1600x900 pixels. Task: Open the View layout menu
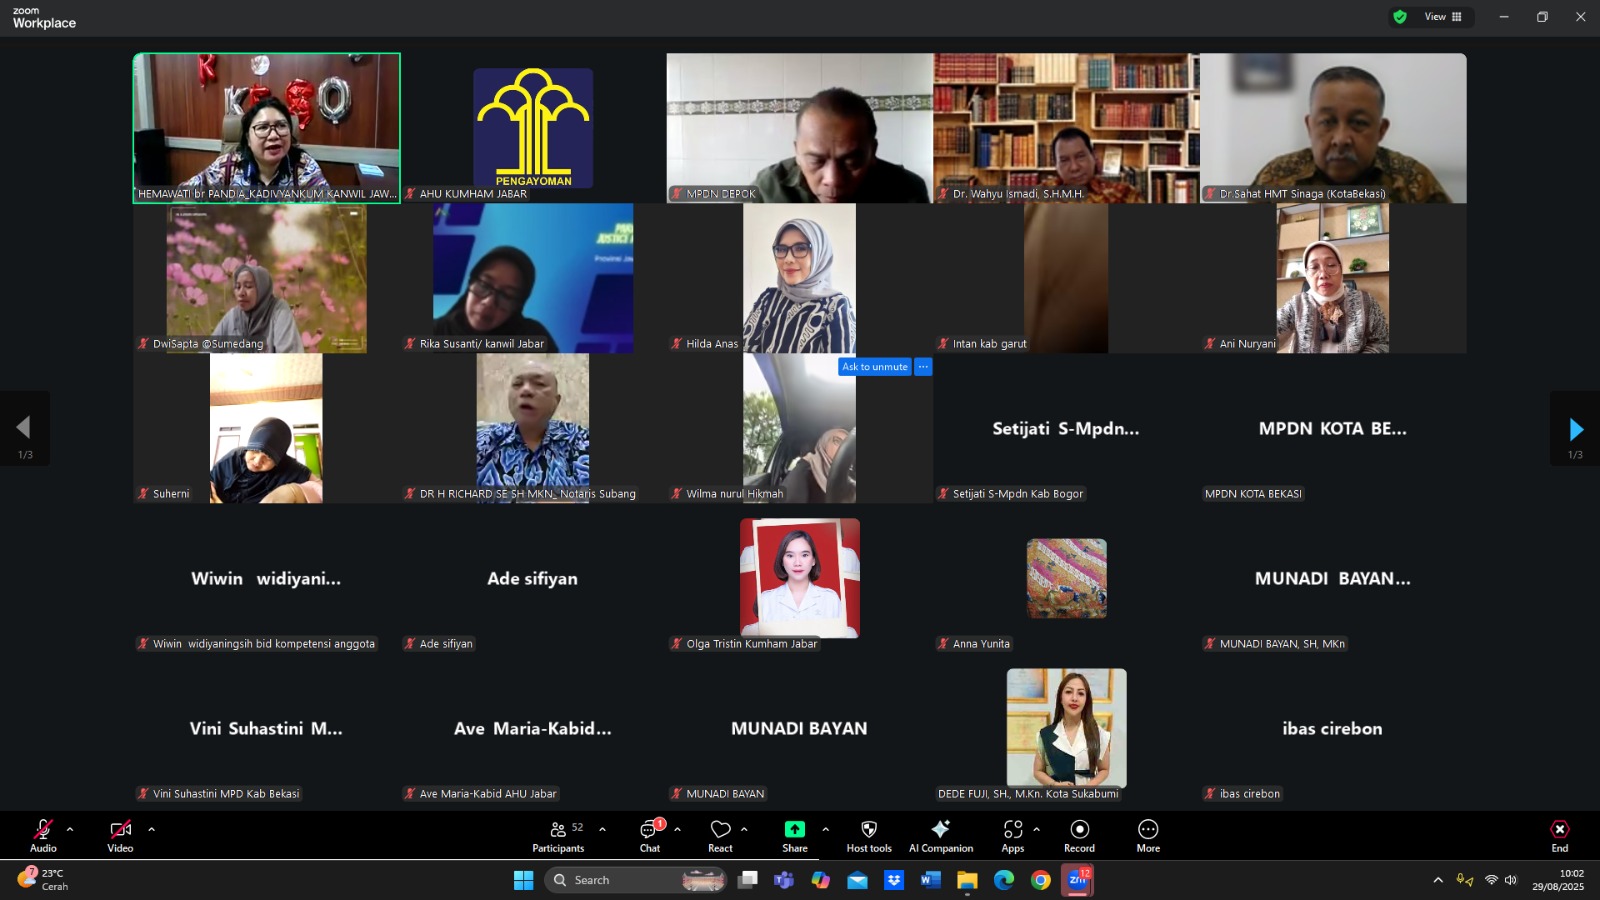coord(1443,17)
